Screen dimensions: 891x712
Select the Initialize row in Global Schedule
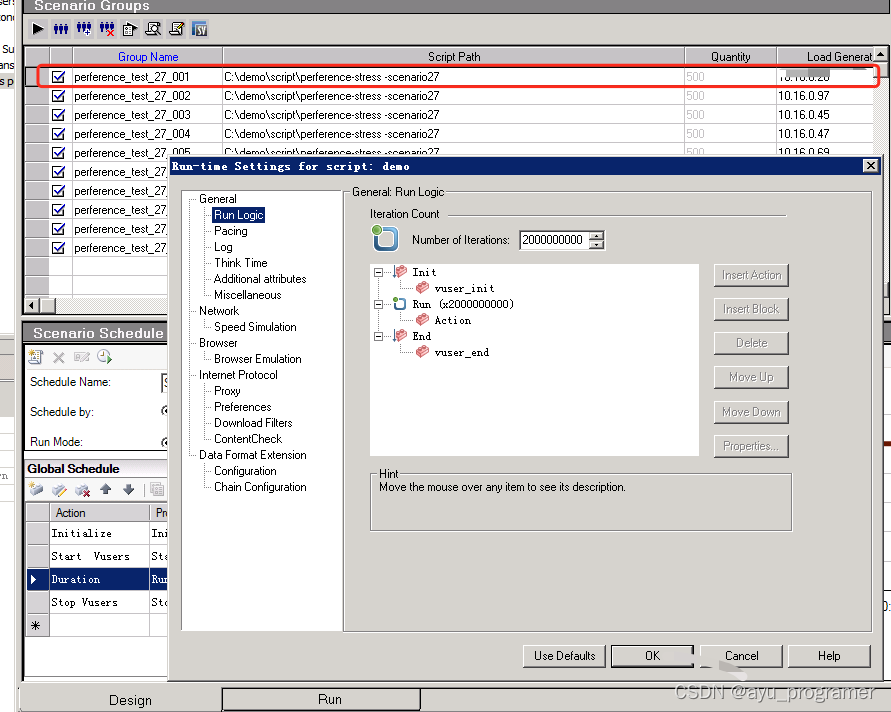[x=97, y=533]
